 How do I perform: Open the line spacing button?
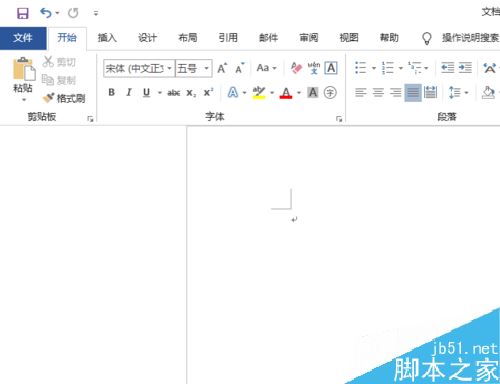coord(454,92)
